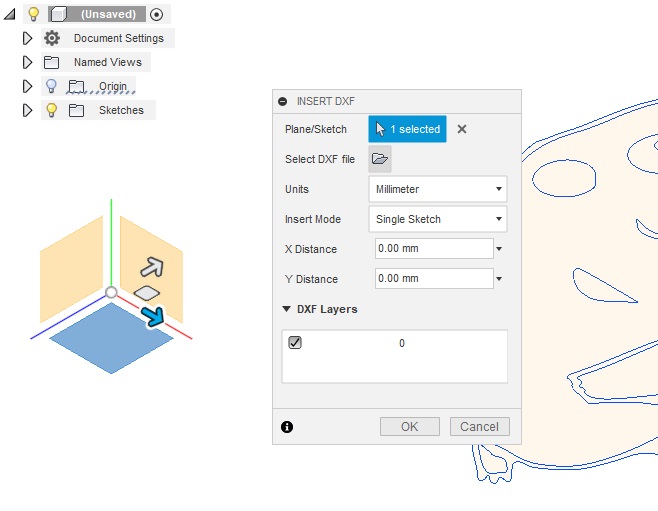The height and width of the screenshot is (511, 658).
Task: Select Sketches in browser tree
Action: pos(121,110)
